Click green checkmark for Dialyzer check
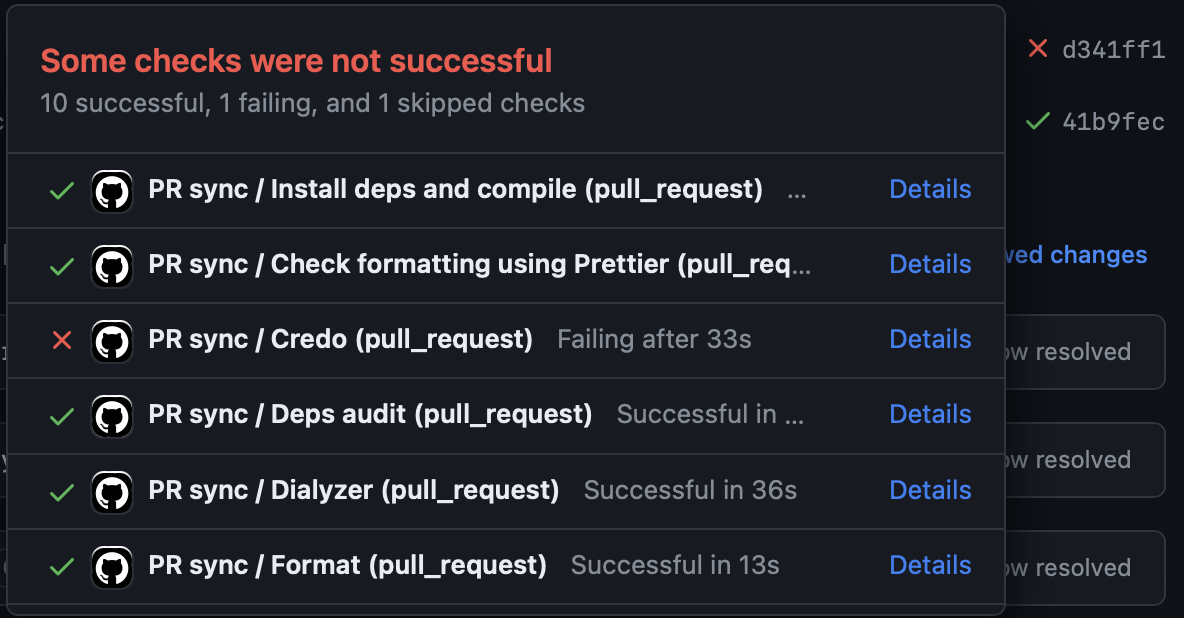1184x618 pixels. tap(62, 491)
